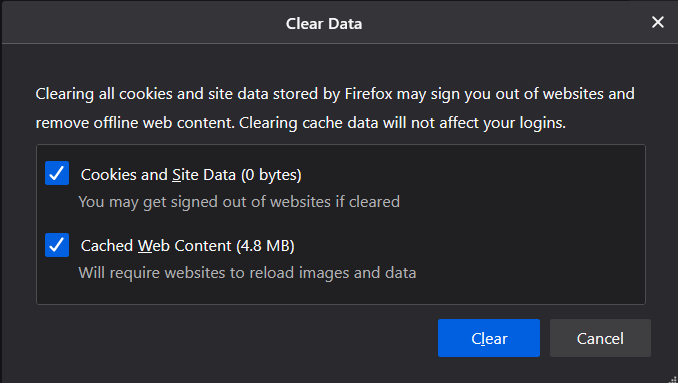Click 'Will require websites to reload' description
This screenshot has height=383, width=678.
click(247, 273)
